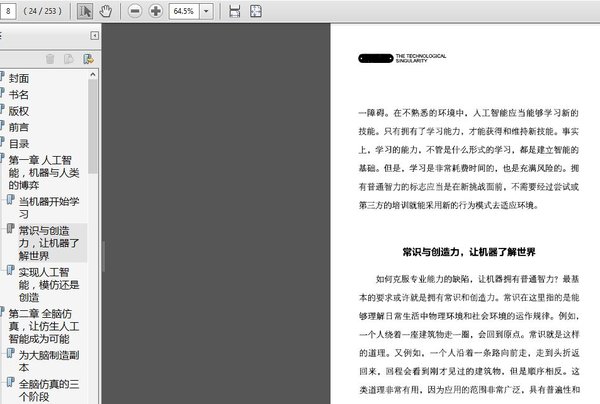600x404 pixels.
Task: Click the new bookmark icon
Action: point(69,59)
